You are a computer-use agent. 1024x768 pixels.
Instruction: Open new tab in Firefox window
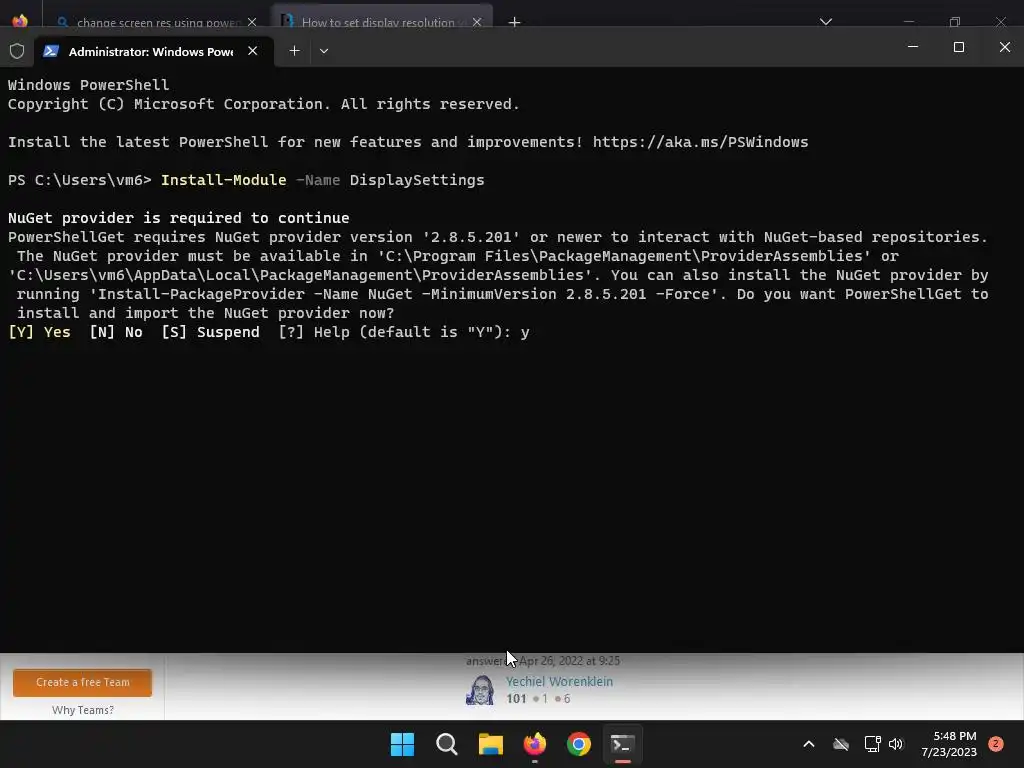(515, 22)
